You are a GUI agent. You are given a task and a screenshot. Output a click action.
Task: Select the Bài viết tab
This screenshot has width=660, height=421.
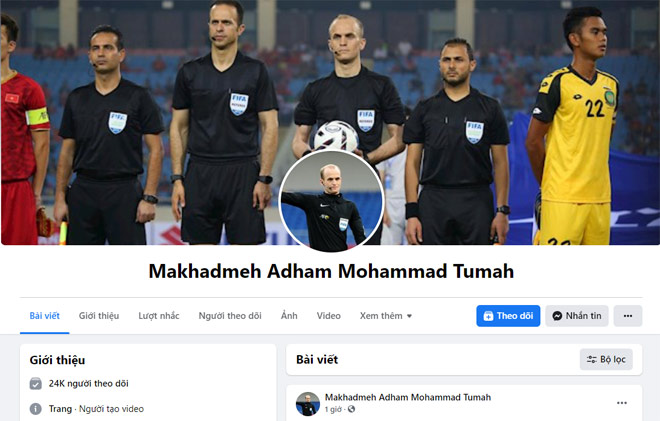point(45,316)
